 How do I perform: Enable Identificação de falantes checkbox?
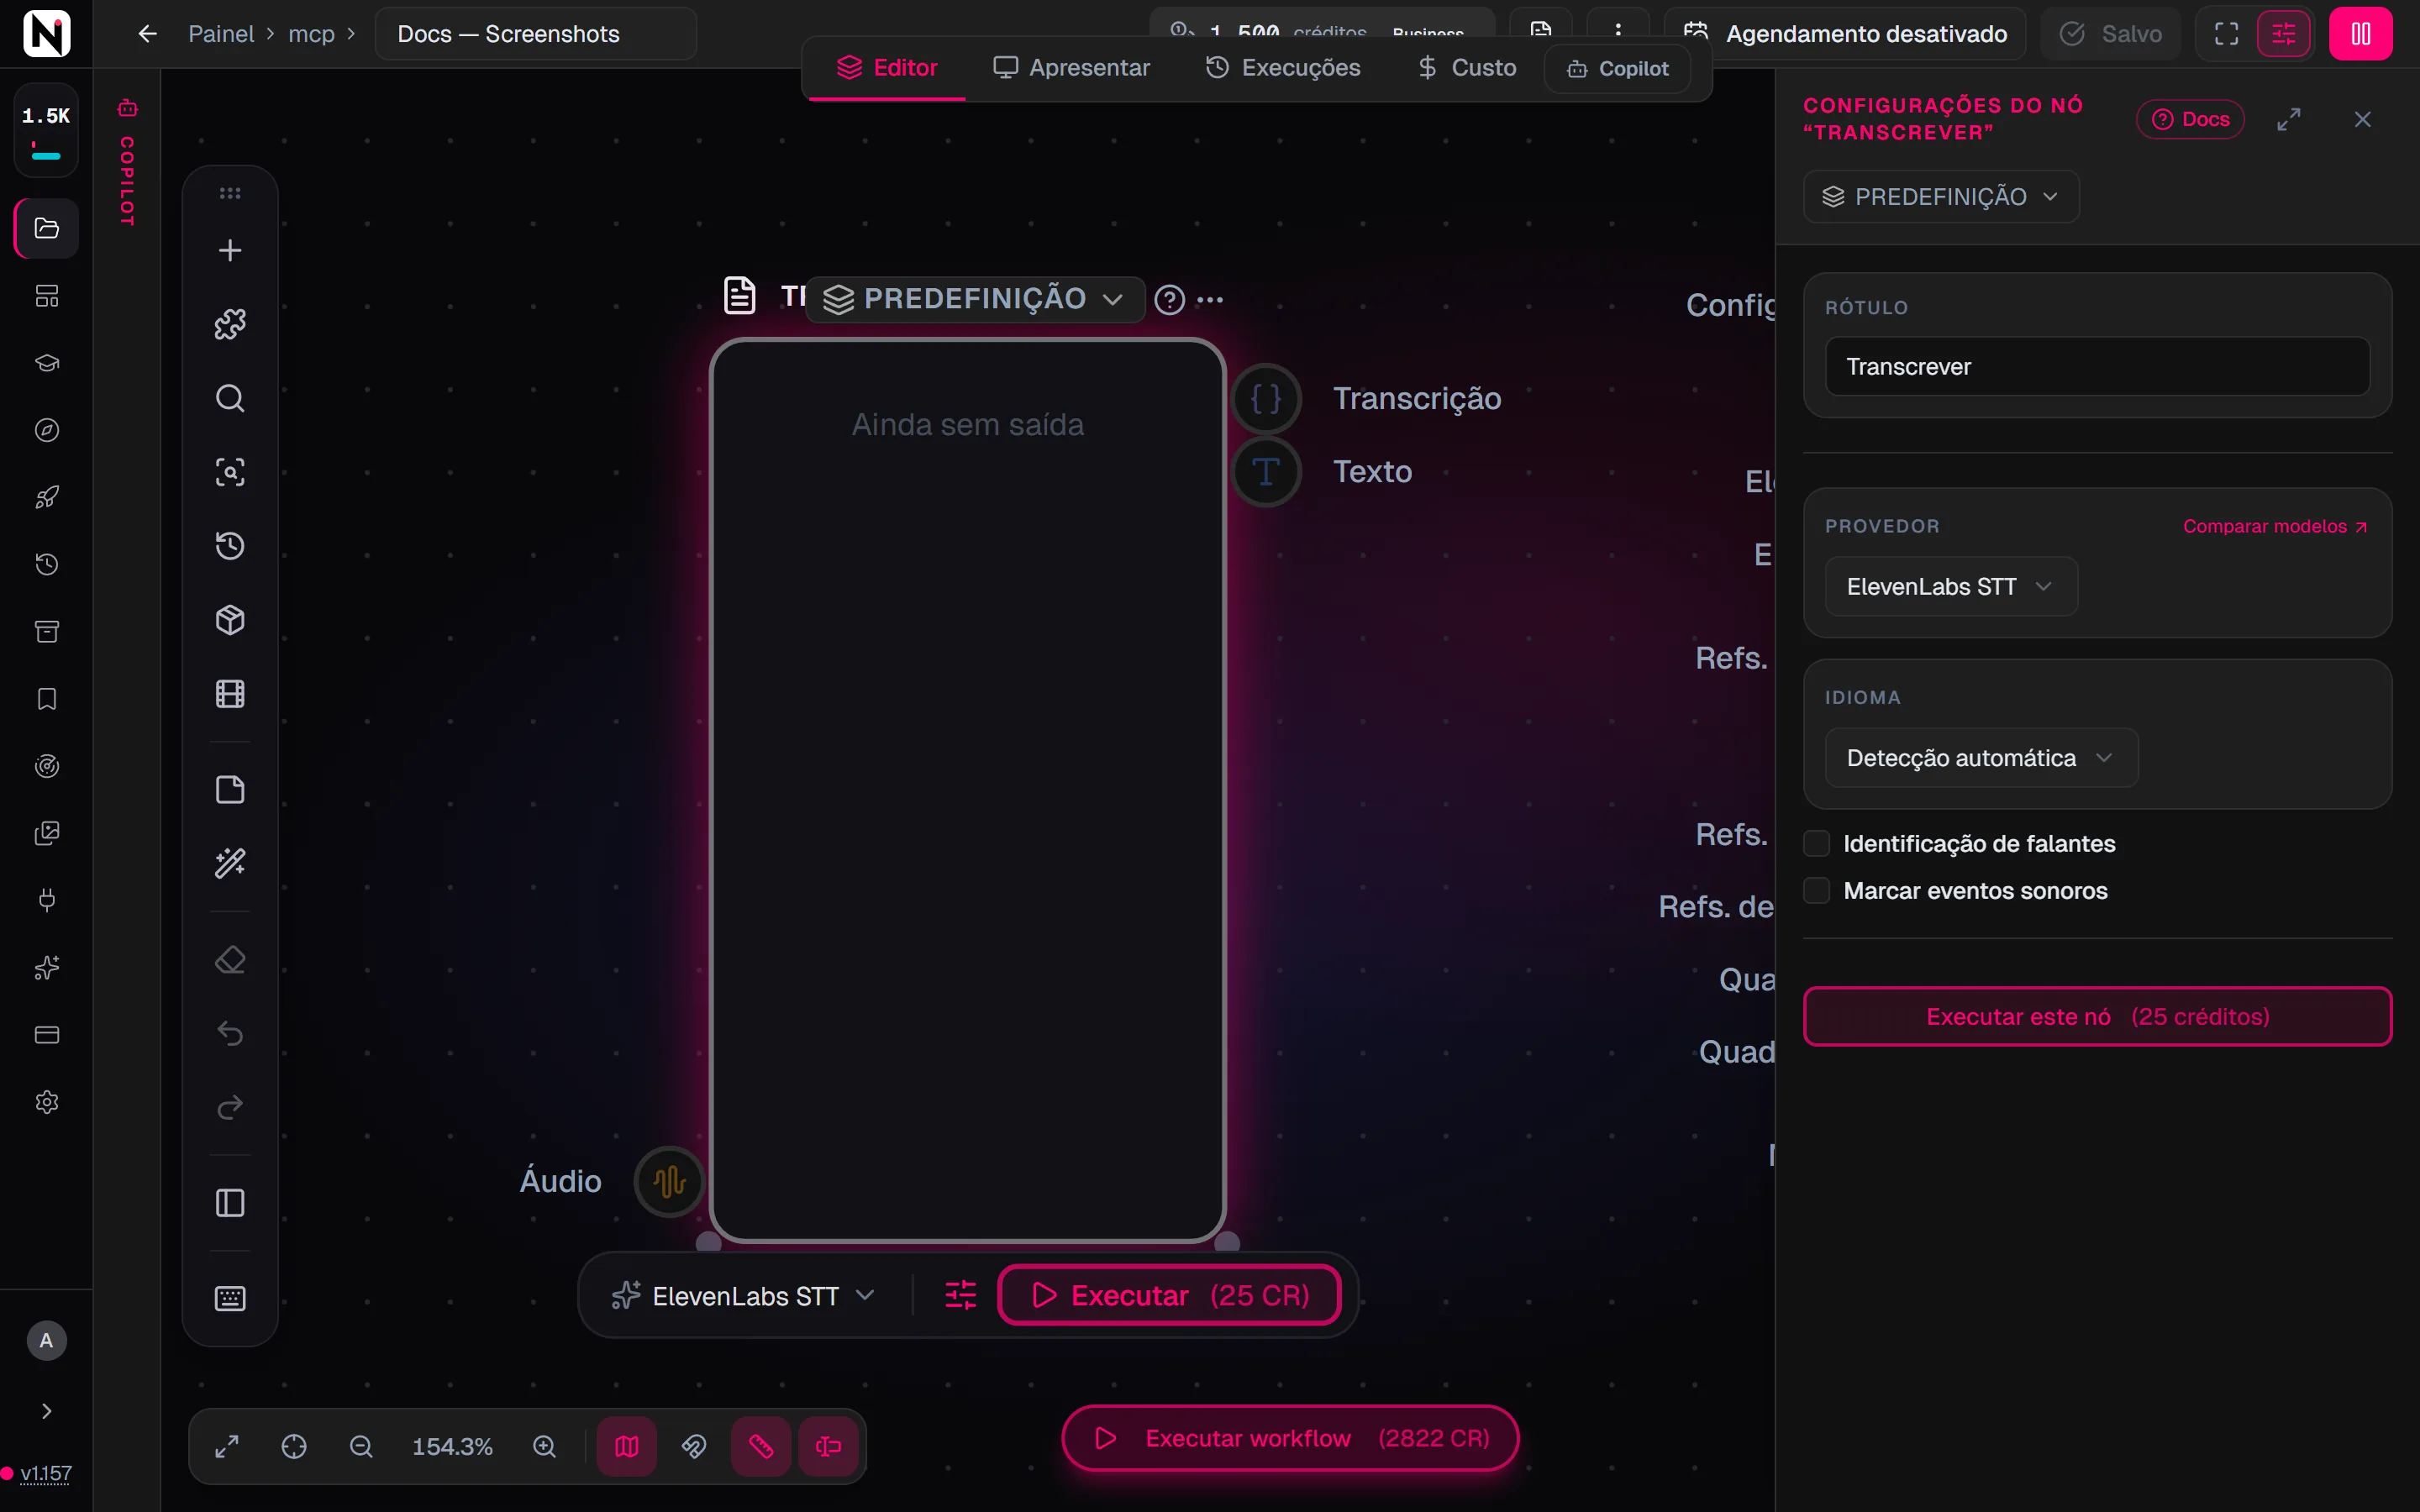point(1816,844)
